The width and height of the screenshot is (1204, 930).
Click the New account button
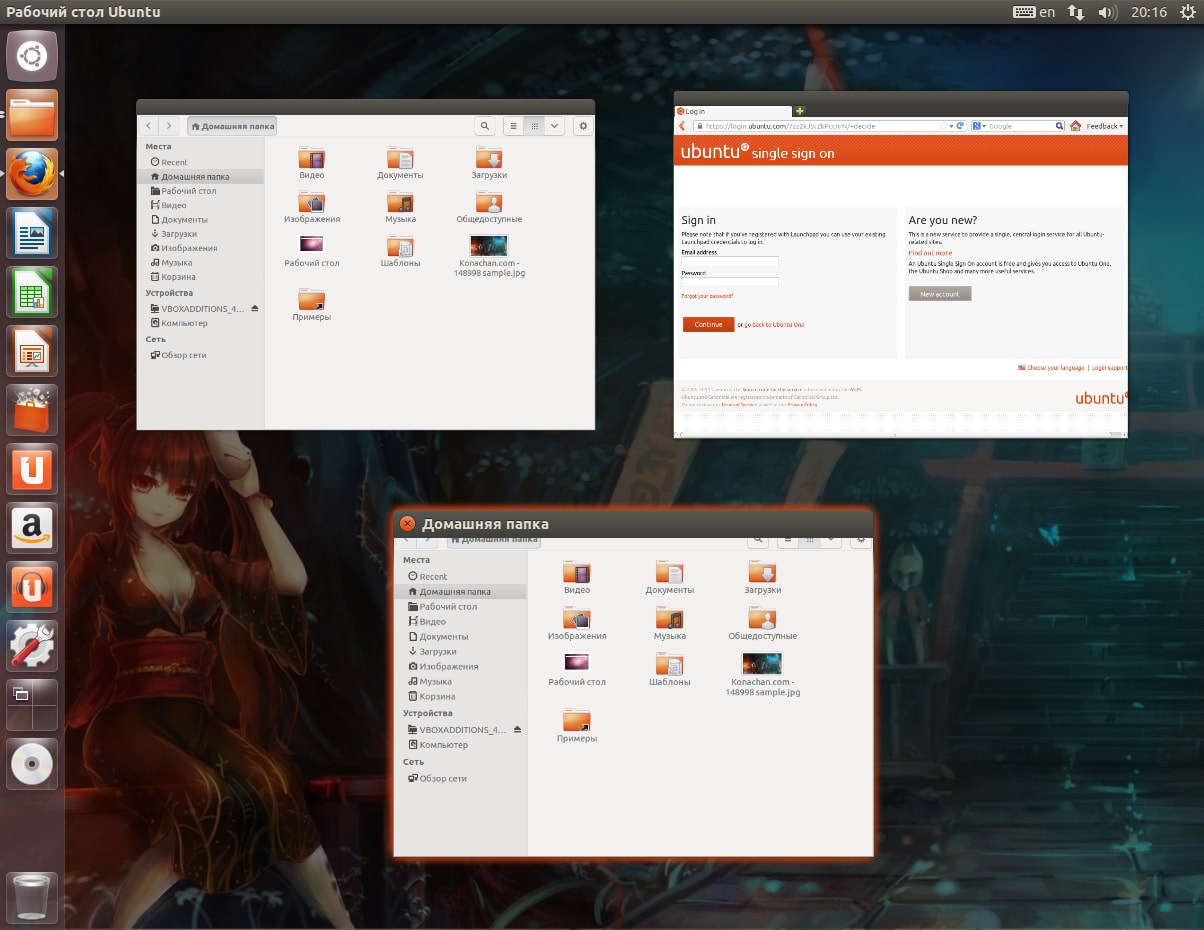point(940,294)
